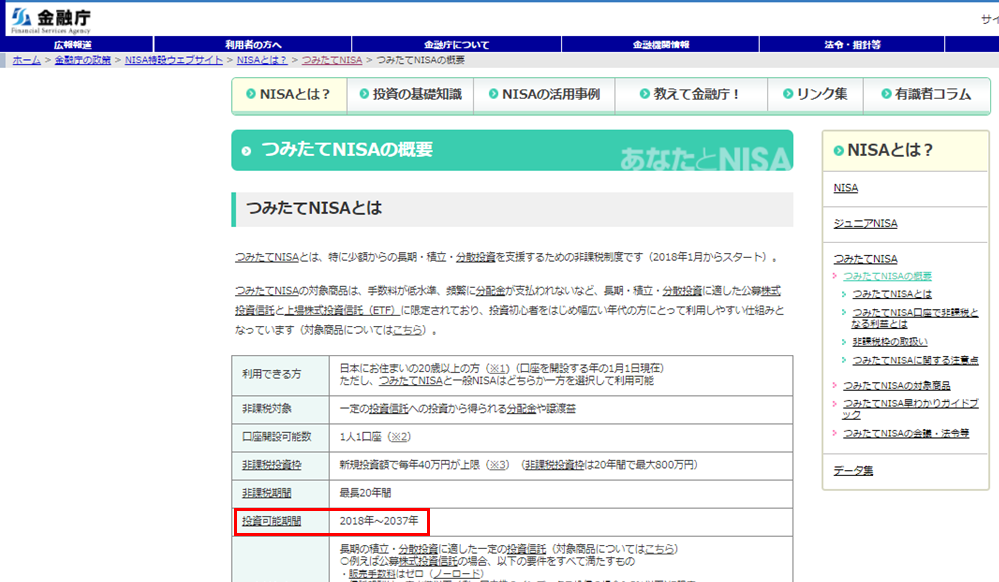Select the 有識者コラム tab
This screenshot has width=999, height=582.
coord(927,94)
